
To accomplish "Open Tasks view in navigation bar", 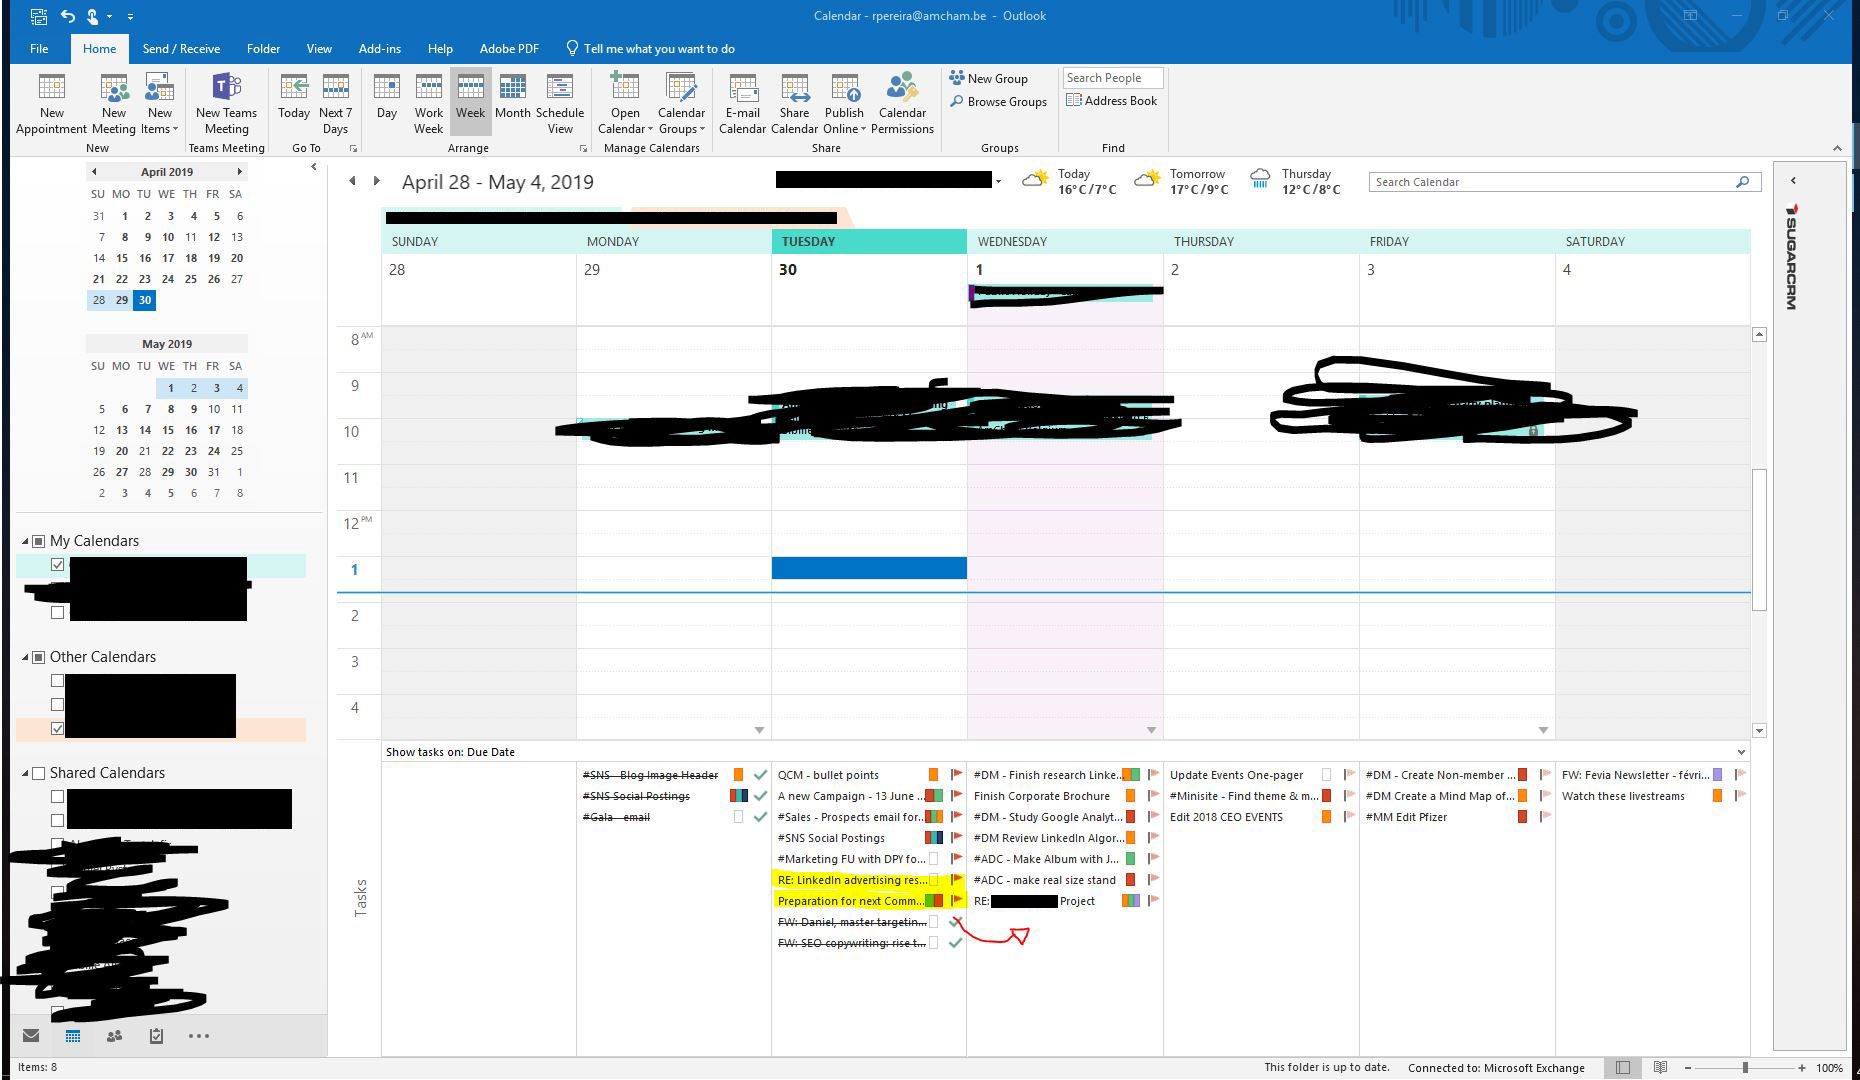I will [x=156, y=1036].
